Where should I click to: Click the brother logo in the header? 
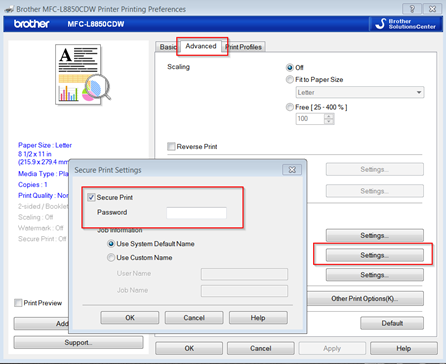tap(32, 24)
